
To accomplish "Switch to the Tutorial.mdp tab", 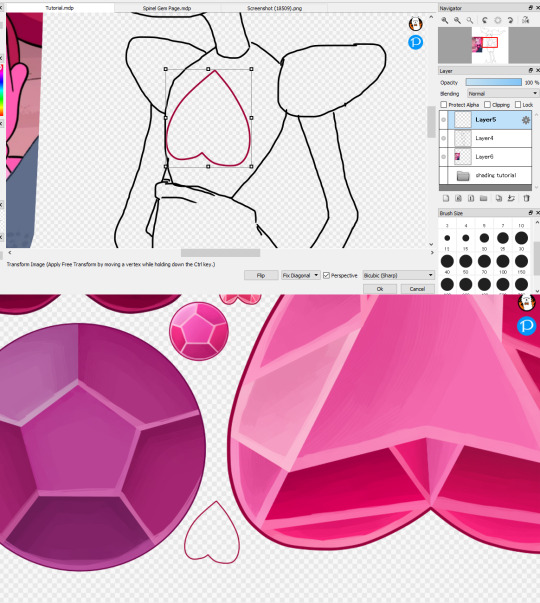I will pos(59,8).
